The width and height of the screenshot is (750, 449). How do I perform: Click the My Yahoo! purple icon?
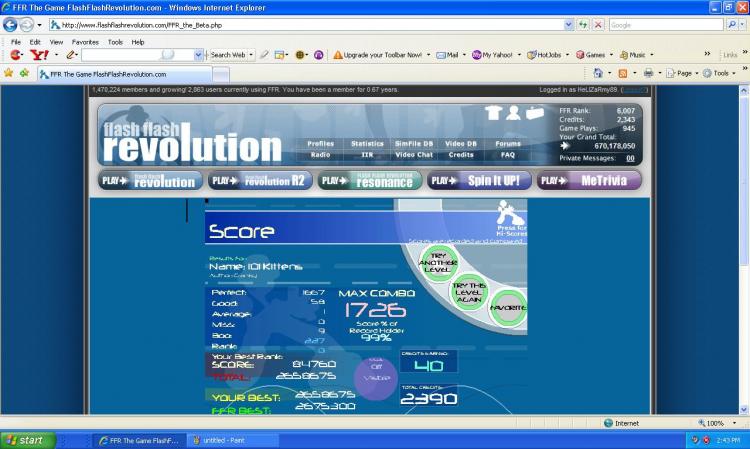[476, 55]
